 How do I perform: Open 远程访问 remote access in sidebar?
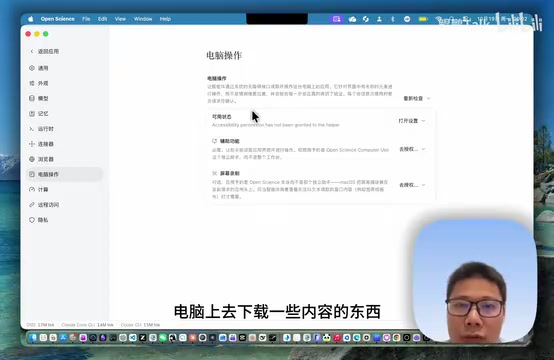[44, 205]
